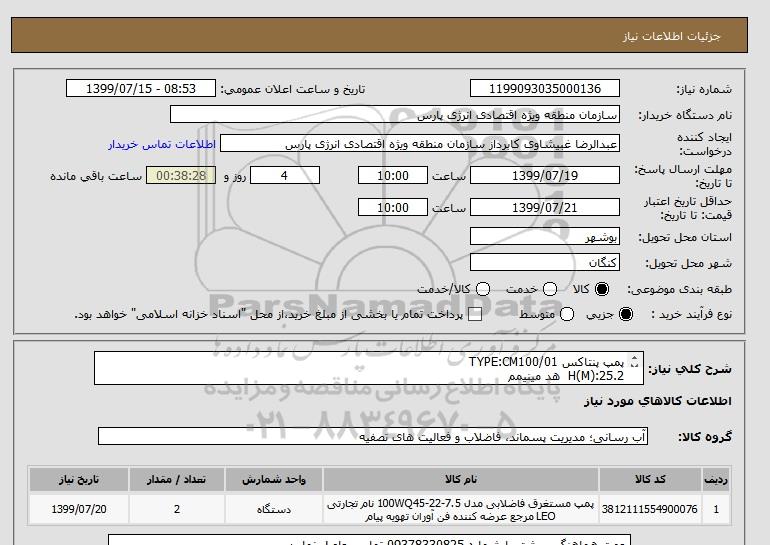Click the row number 1 cell
This screenshot has height=545, width=770.
716,509
